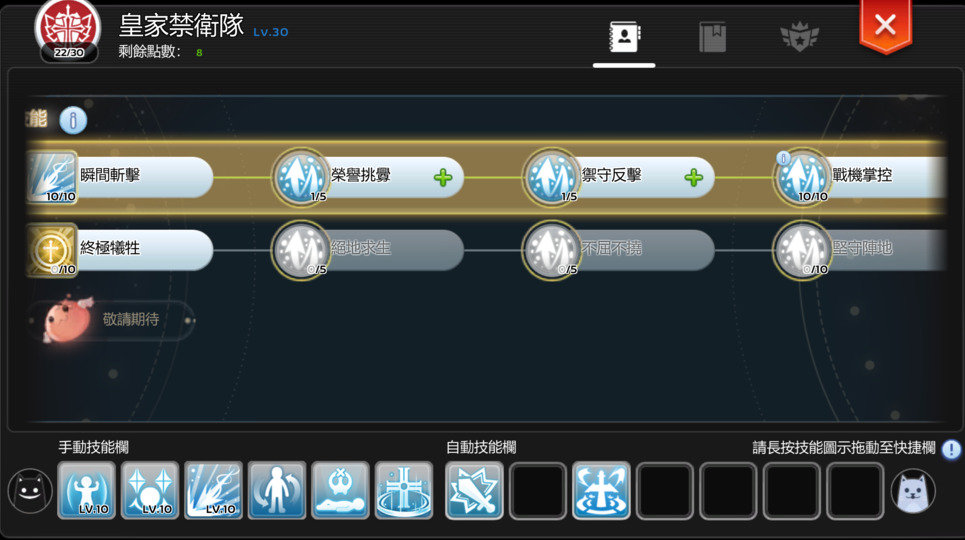Open the crown badge tab
This screenshot has height=540, width=965.
click(x=799, y=36)
